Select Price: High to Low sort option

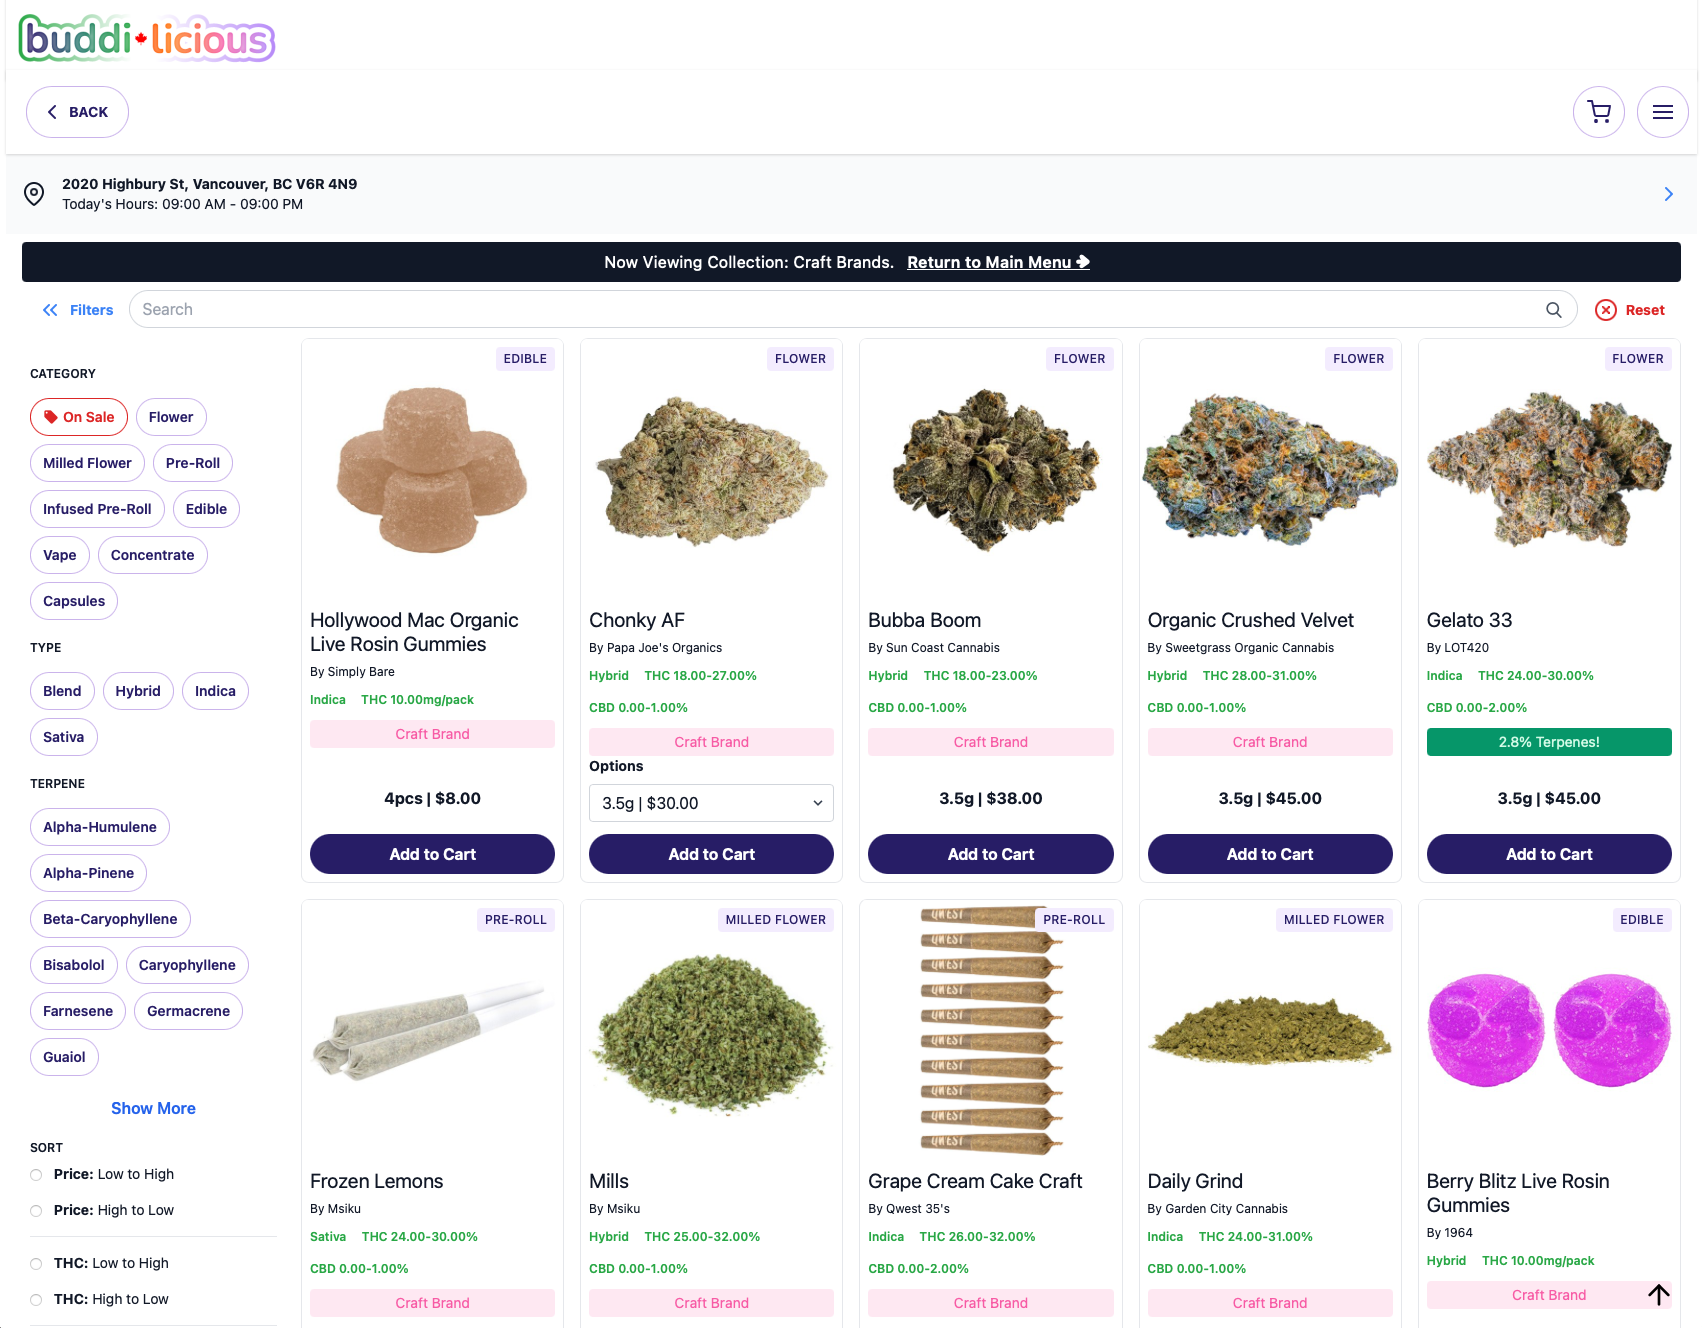click(102, 1210)
